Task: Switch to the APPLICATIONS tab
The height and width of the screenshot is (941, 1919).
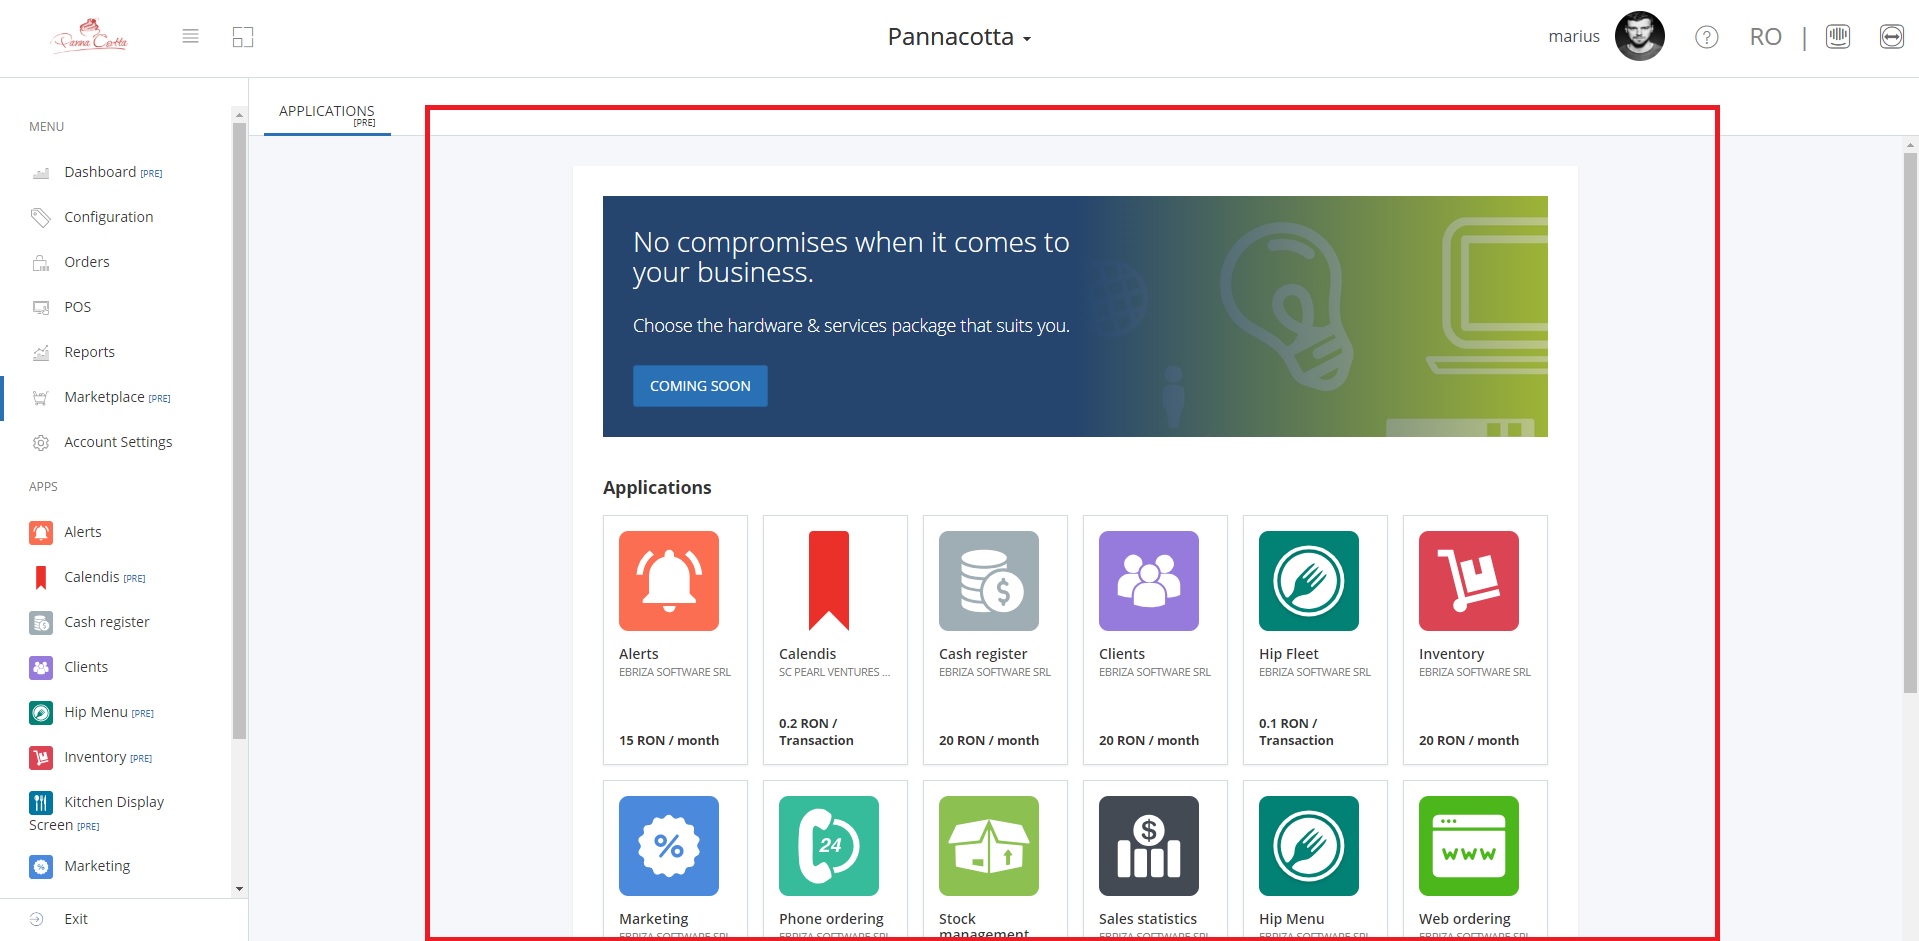Action: click(x=327, y=114)
